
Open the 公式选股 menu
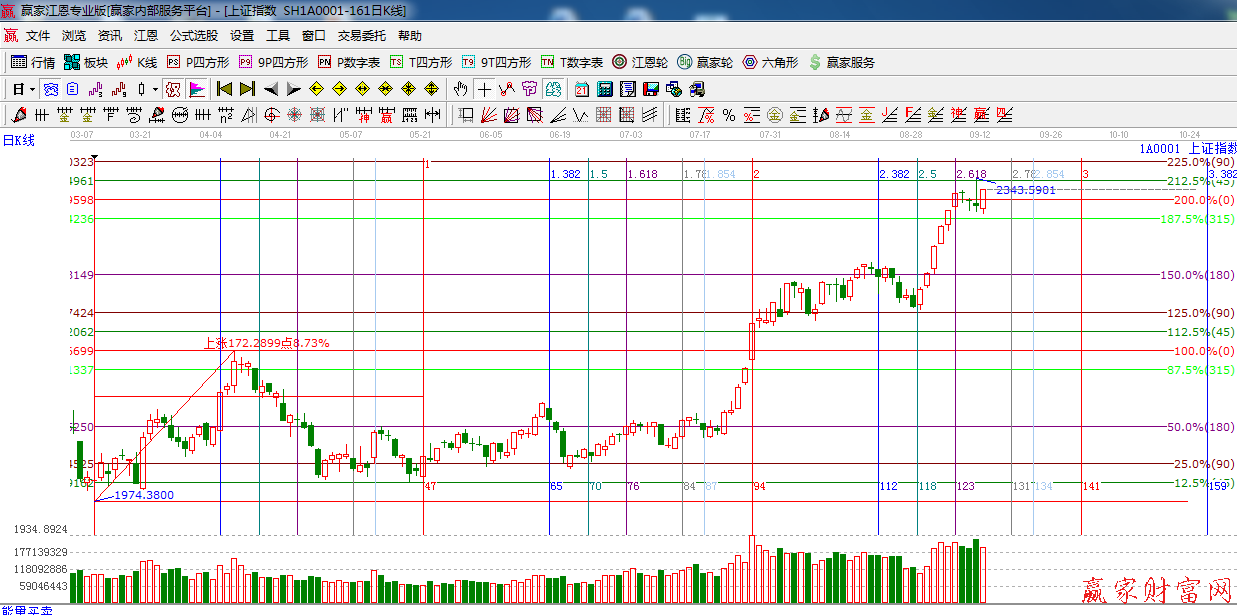click(193, 35)
